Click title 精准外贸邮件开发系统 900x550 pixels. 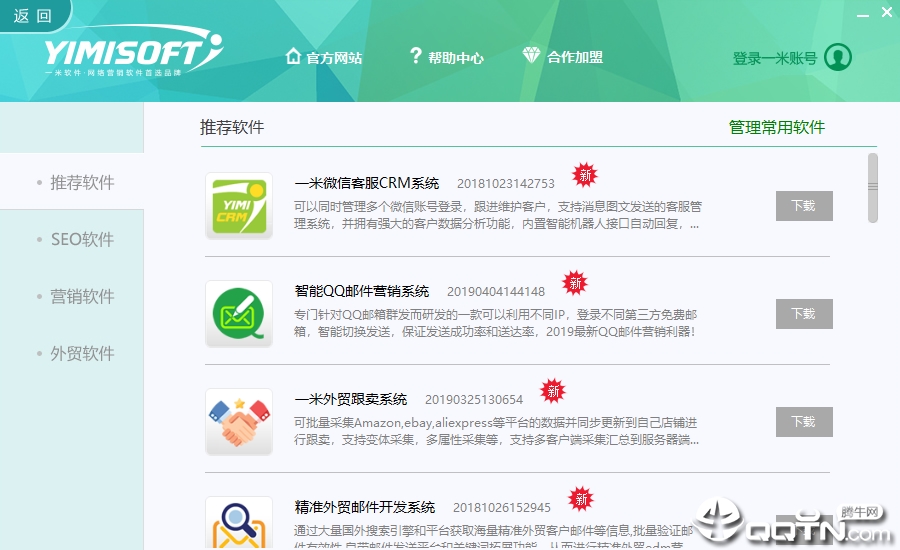(364, 507)
